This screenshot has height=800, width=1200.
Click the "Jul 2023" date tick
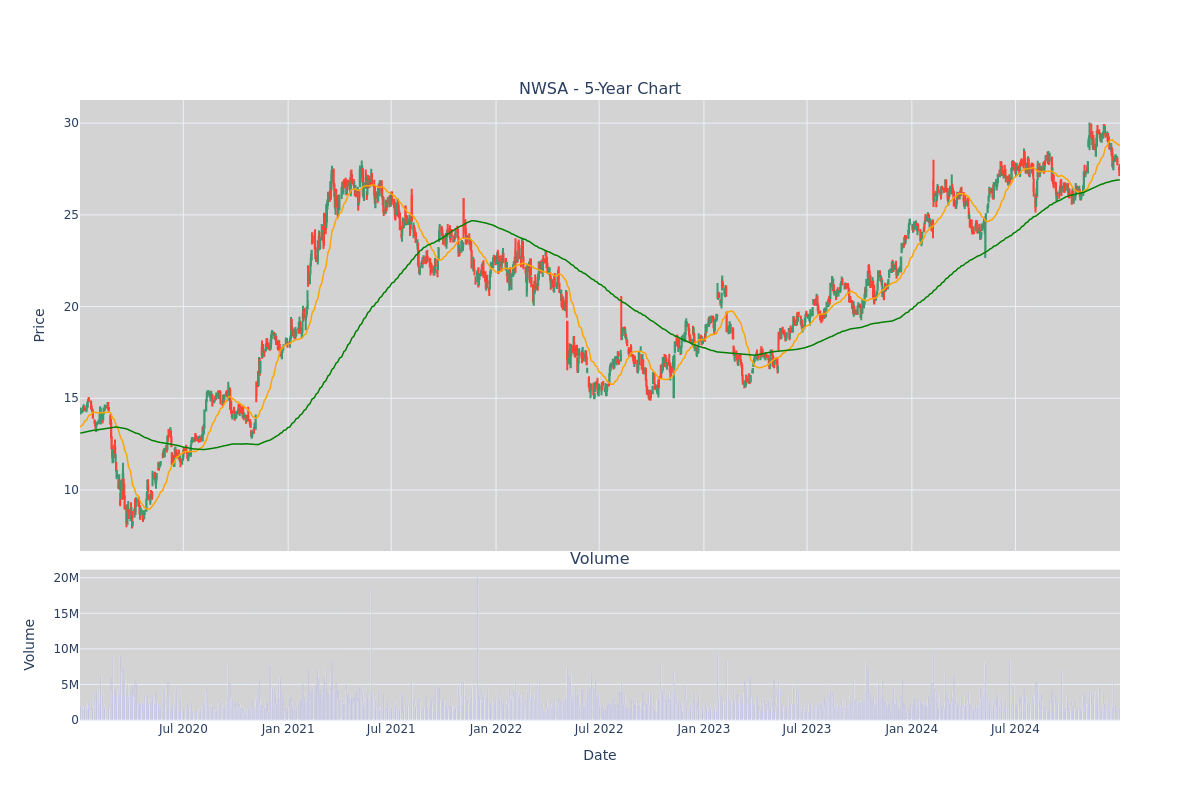click(x=807, y=729)
